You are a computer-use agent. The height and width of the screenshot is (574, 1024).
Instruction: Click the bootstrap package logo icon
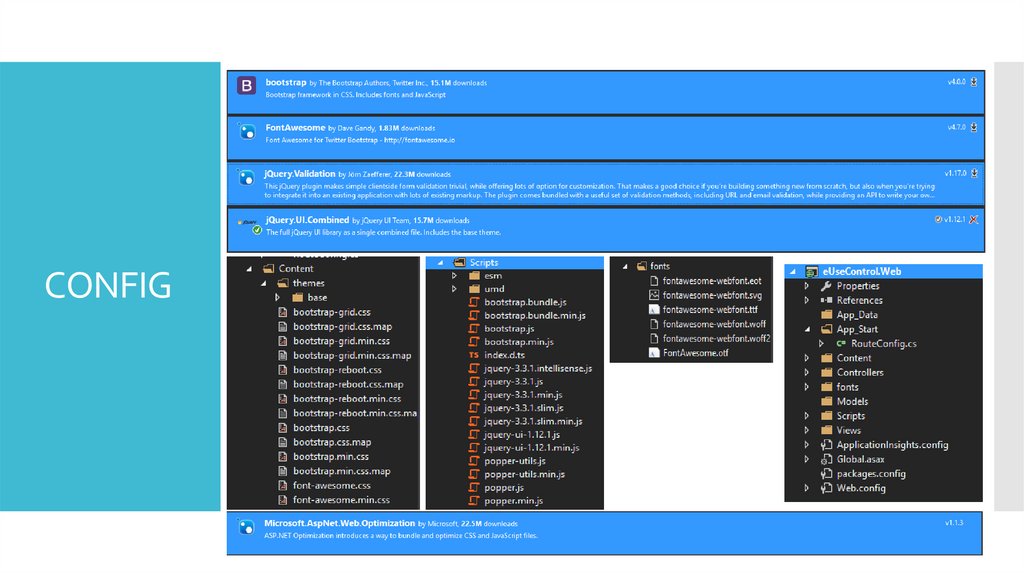point(246,86)
